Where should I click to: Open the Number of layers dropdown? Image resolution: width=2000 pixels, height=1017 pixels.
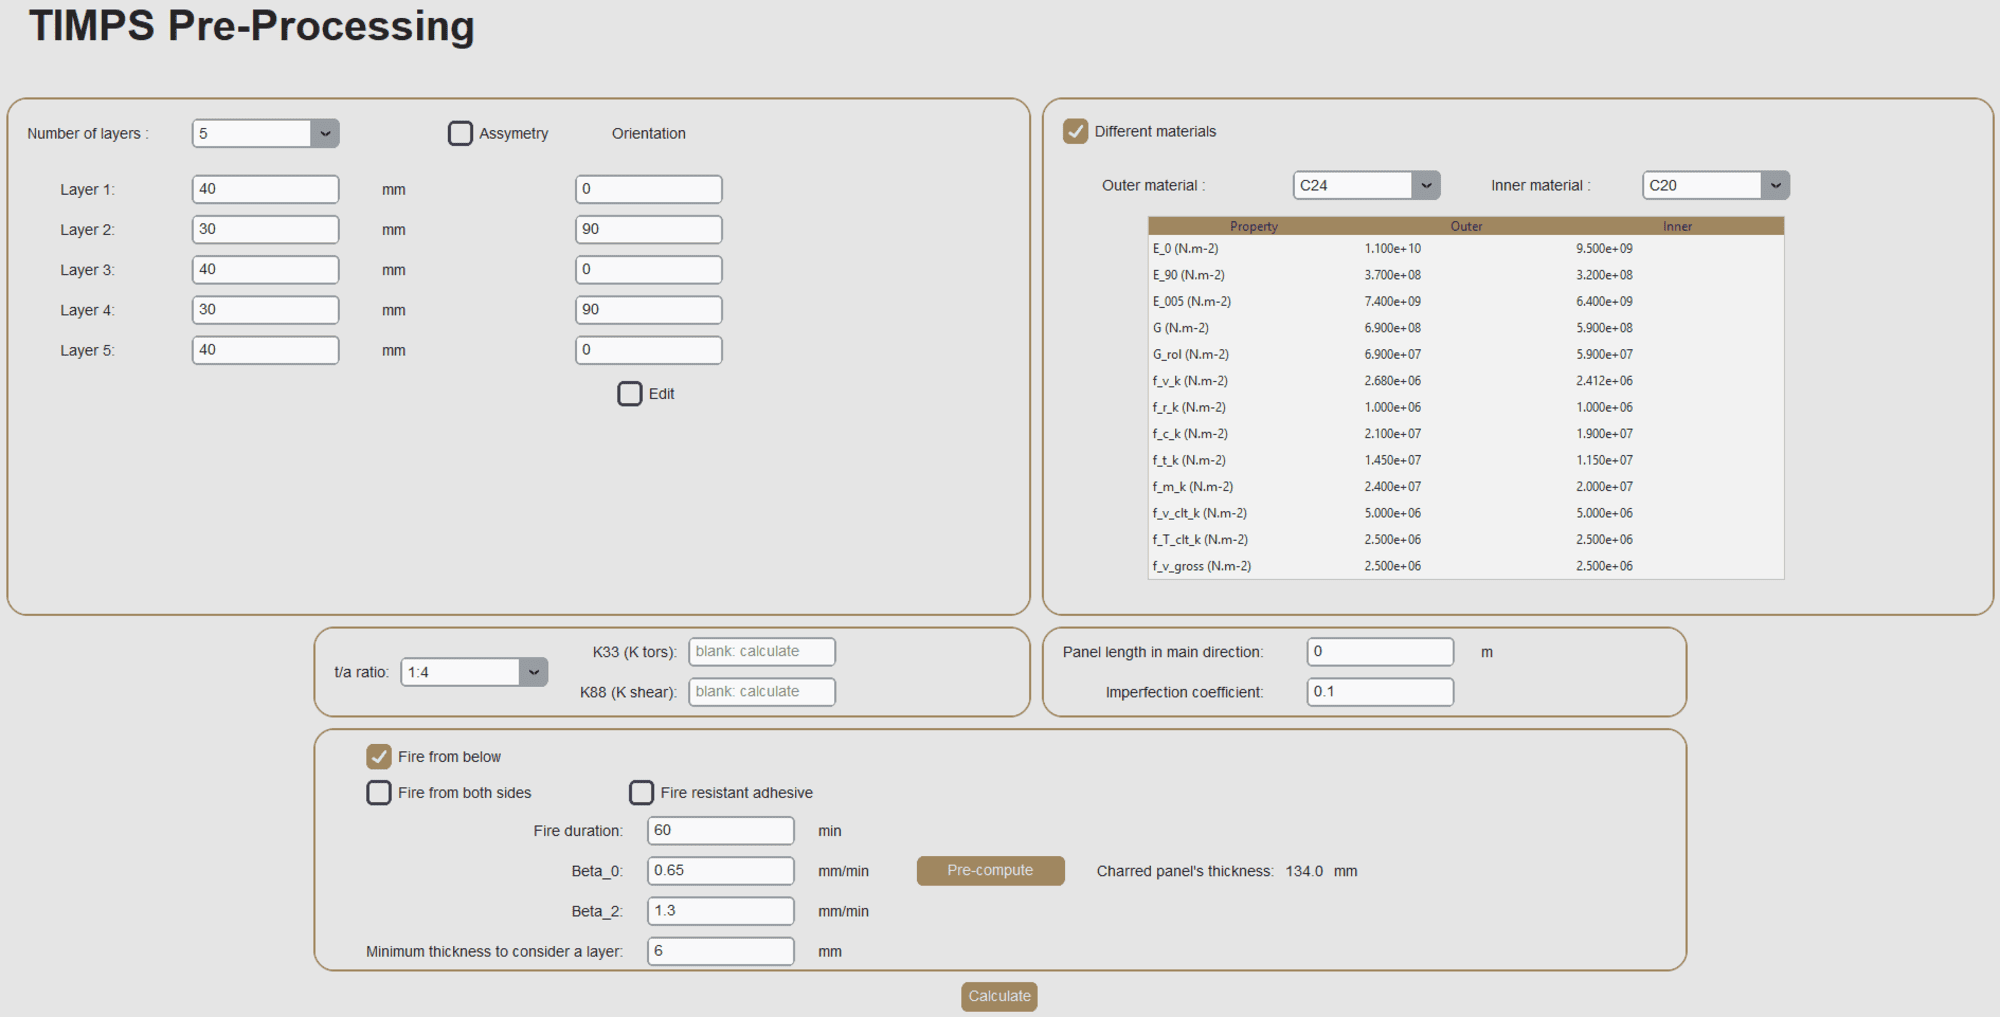[x=266, y=133]
